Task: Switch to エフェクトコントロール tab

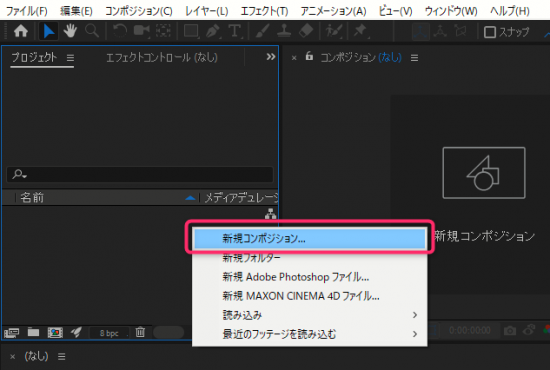Action: [162, 57]
